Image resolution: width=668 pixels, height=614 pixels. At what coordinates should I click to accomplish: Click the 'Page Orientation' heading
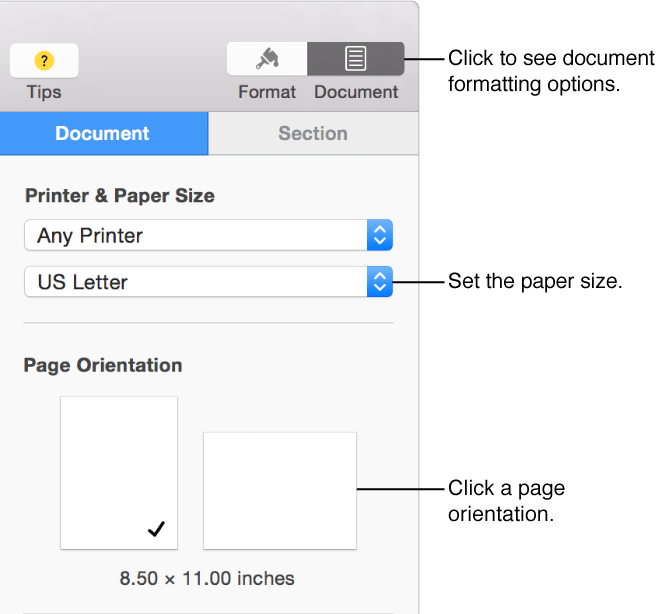coord(103,366)
